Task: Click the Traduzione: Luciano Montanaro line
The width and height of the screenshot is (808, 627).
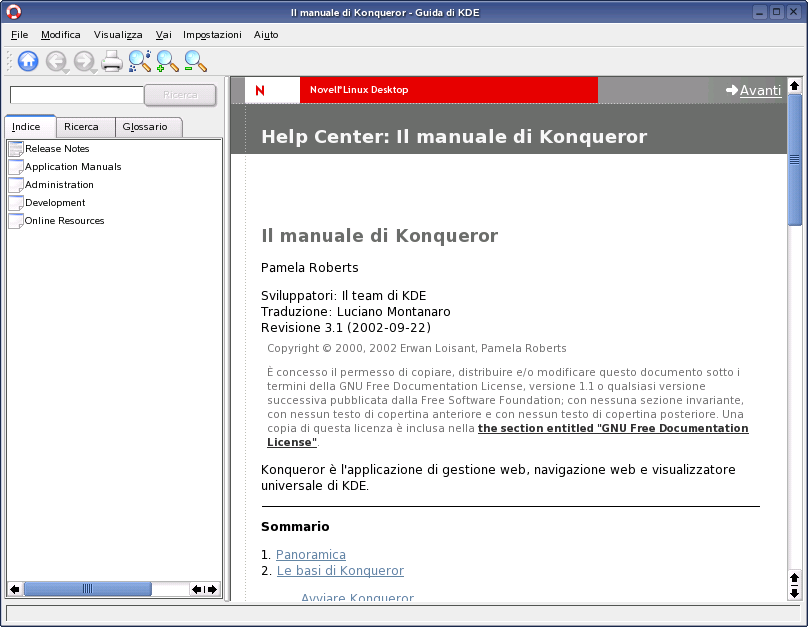Action: pyautogui.click(x=356, y=312)
